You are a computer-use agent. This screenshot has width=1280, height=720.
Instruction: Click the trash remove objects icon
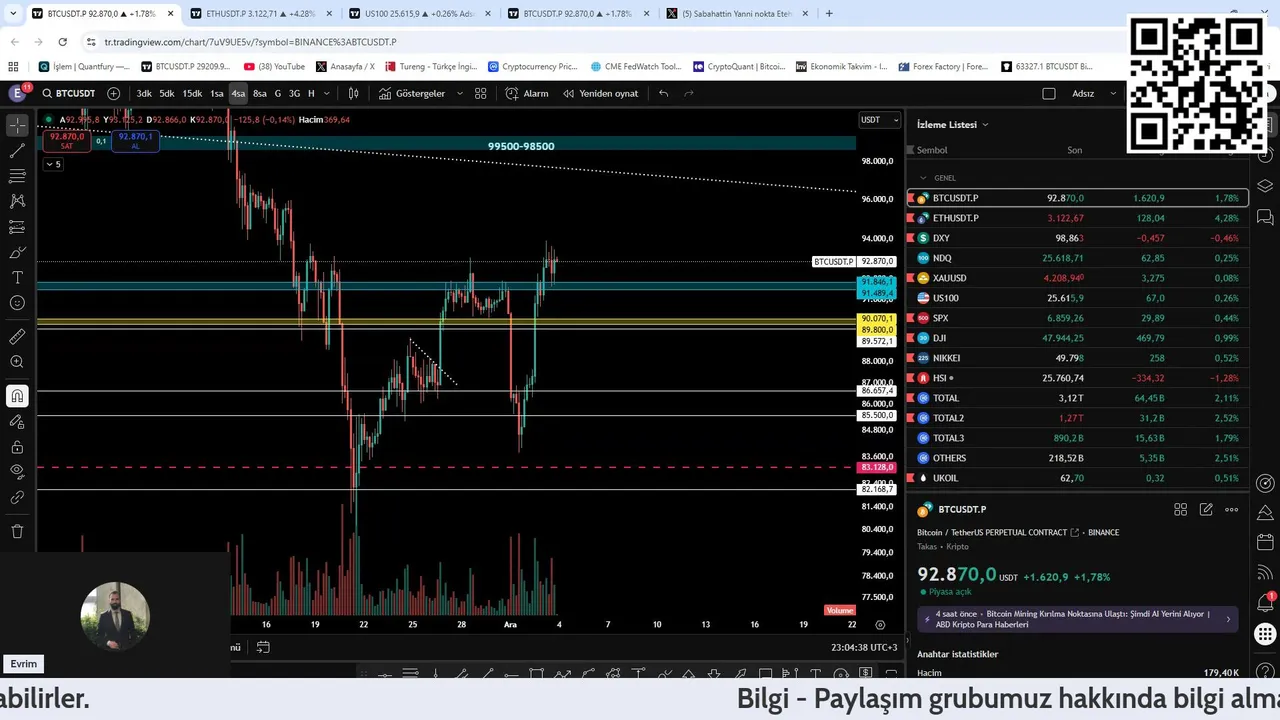[17, 531]
